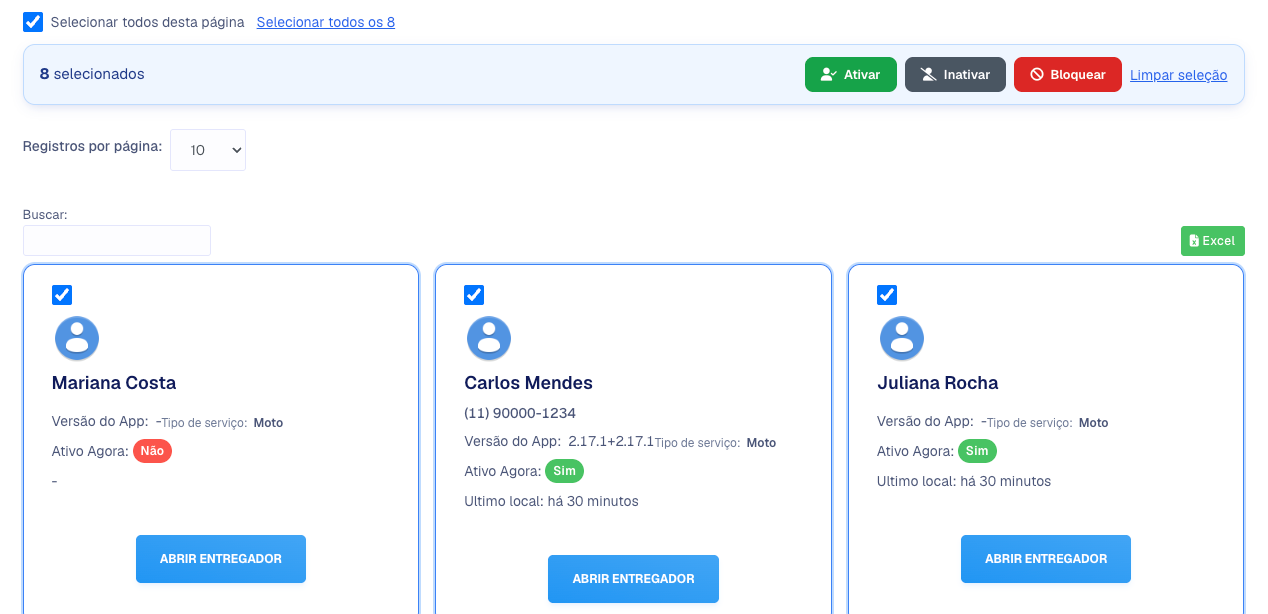Select the name 'Carlos Mendes'

[x=529, y=383]
